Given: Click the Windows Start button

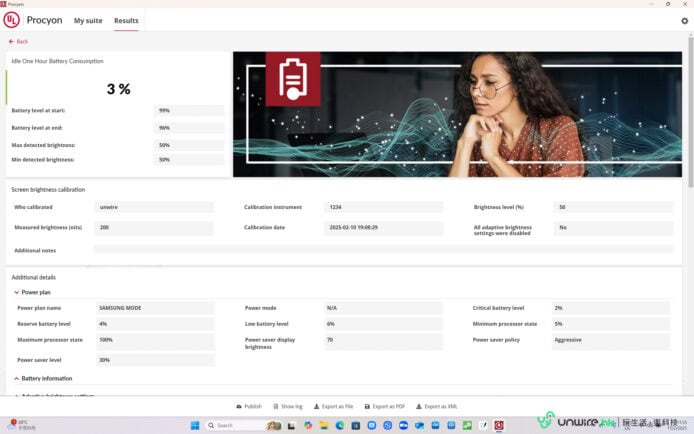Looking at the screenshot, I should pos(196,425).
